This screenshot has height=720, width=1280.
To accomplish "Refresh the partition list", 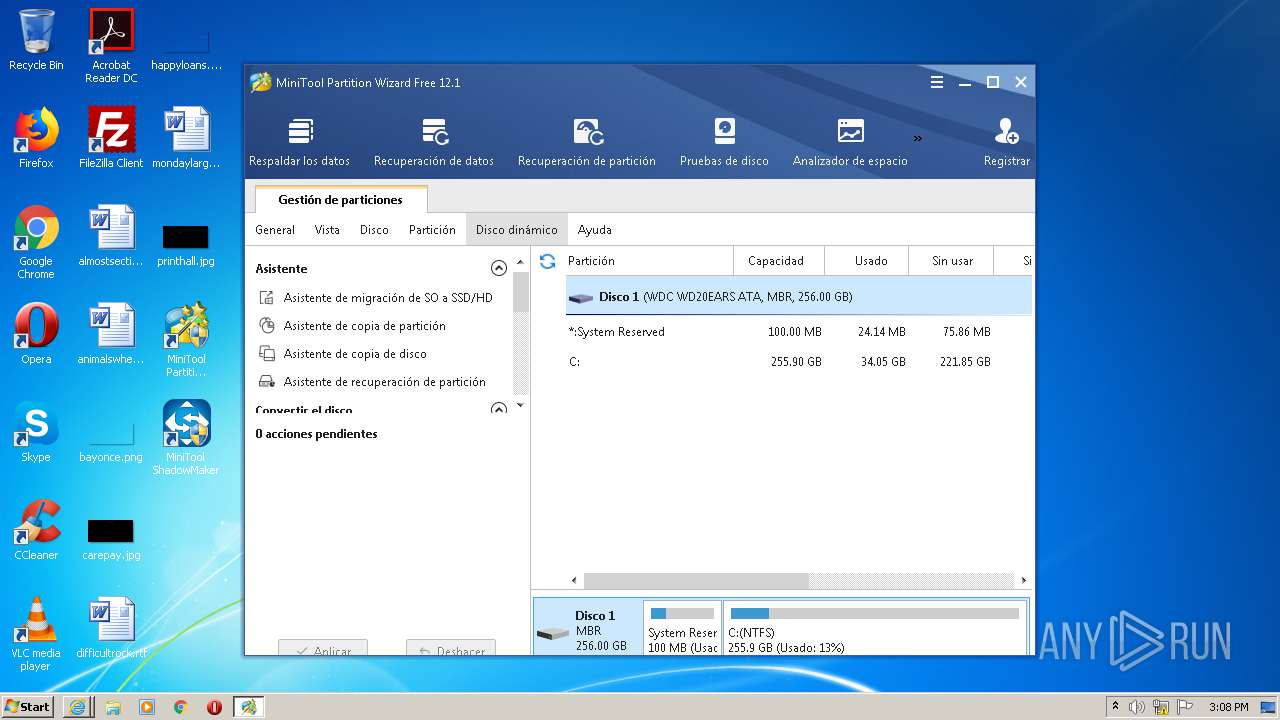I will point(548,261).
